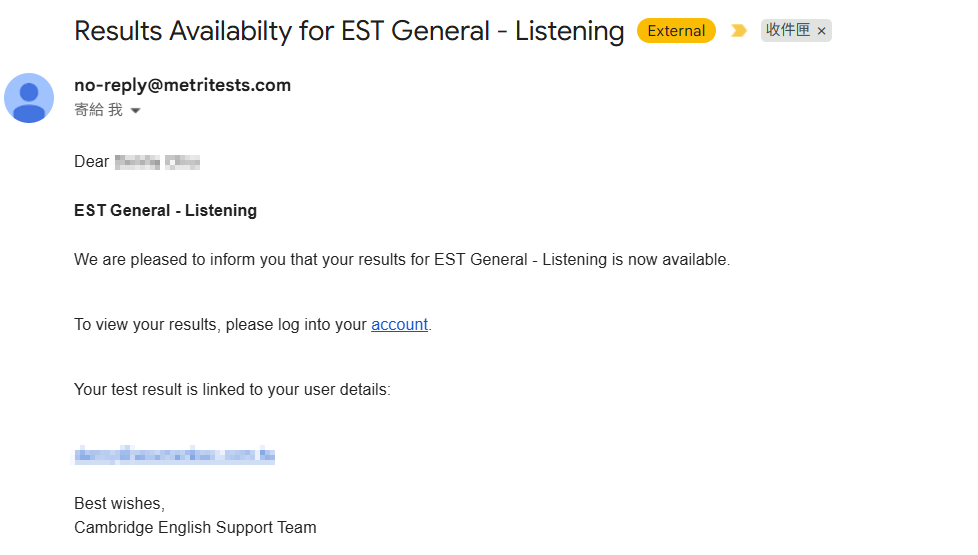978x555 pixels.
Task: Open the blue 'account' hyperlink
Action: coord(399,324)
